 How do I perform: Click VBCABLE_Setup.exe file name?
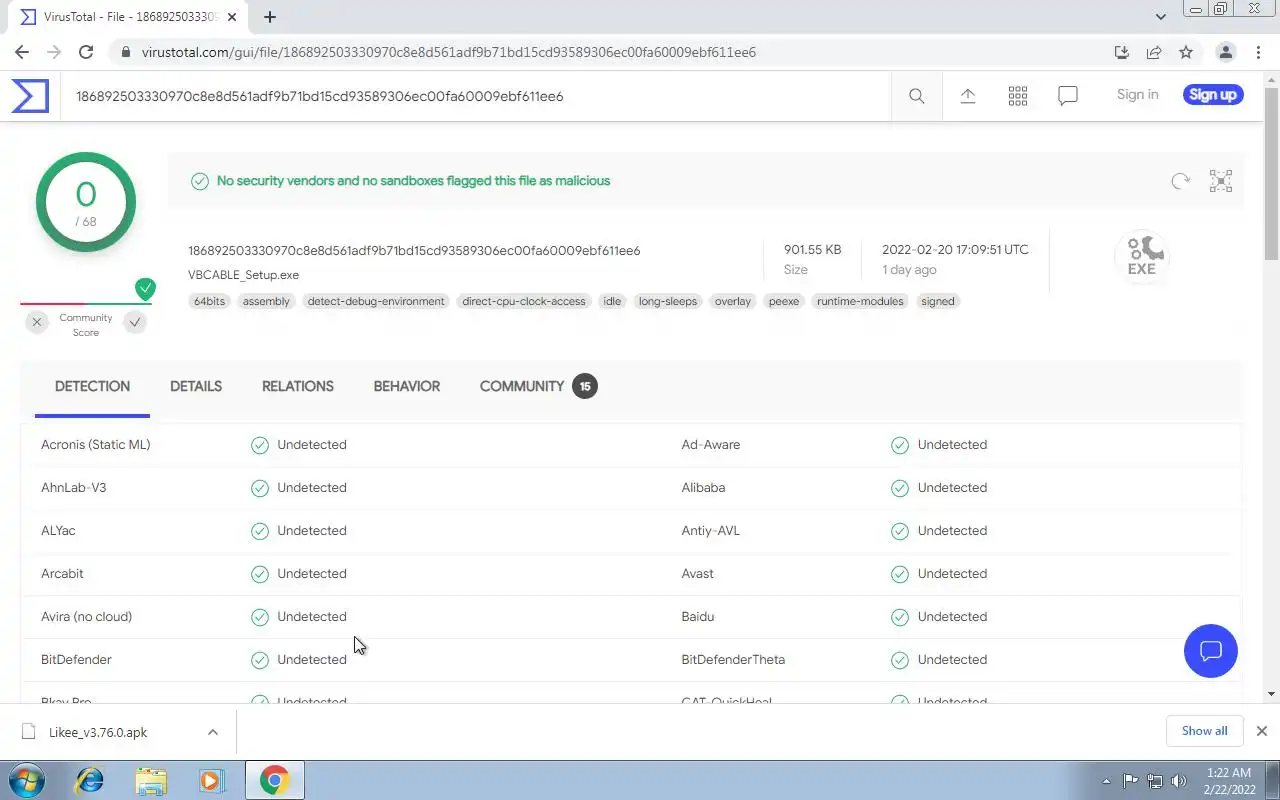(x=243, y=275)
